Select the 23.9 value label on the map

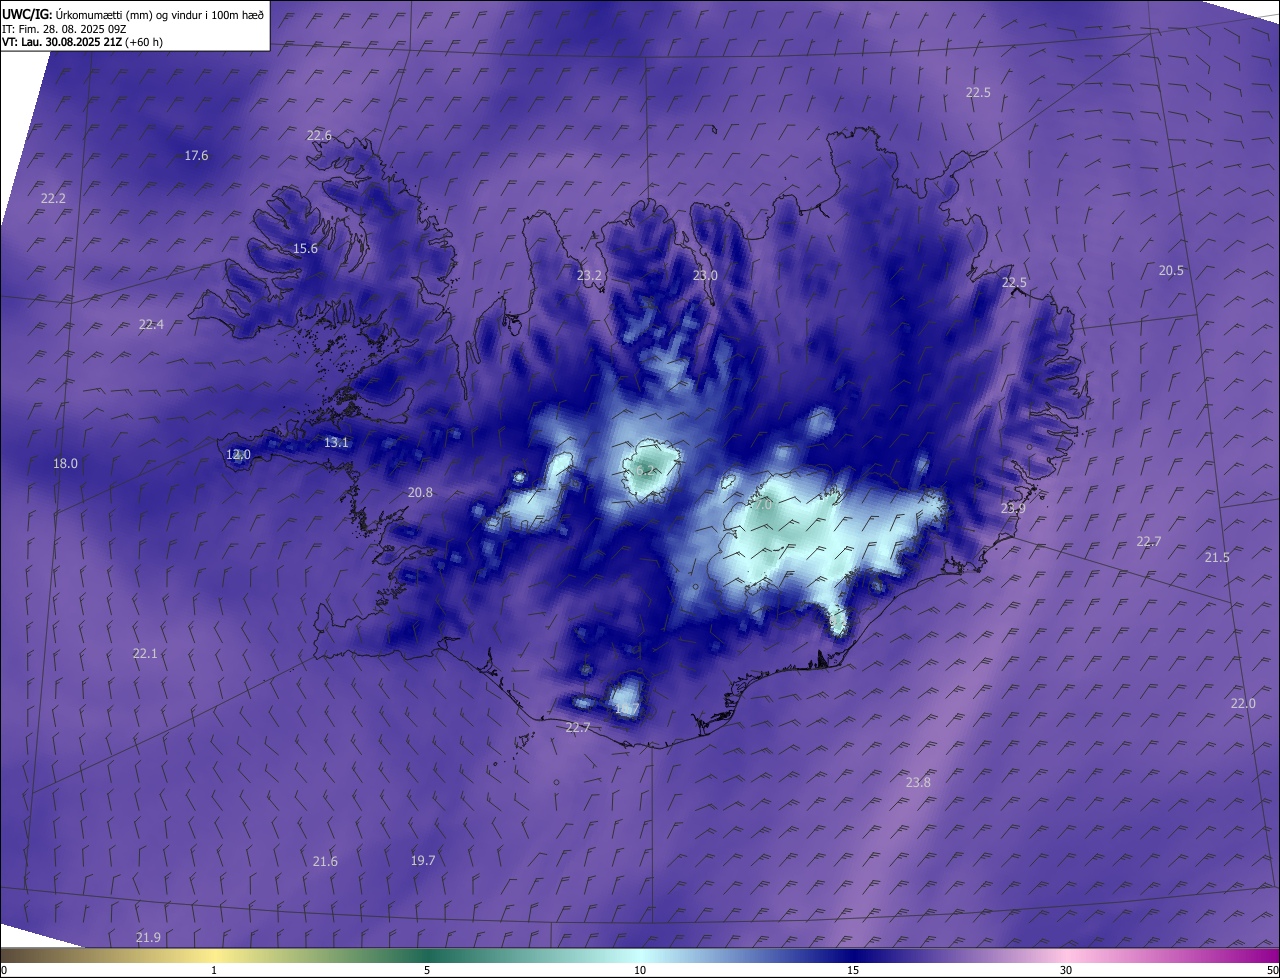1013,509
